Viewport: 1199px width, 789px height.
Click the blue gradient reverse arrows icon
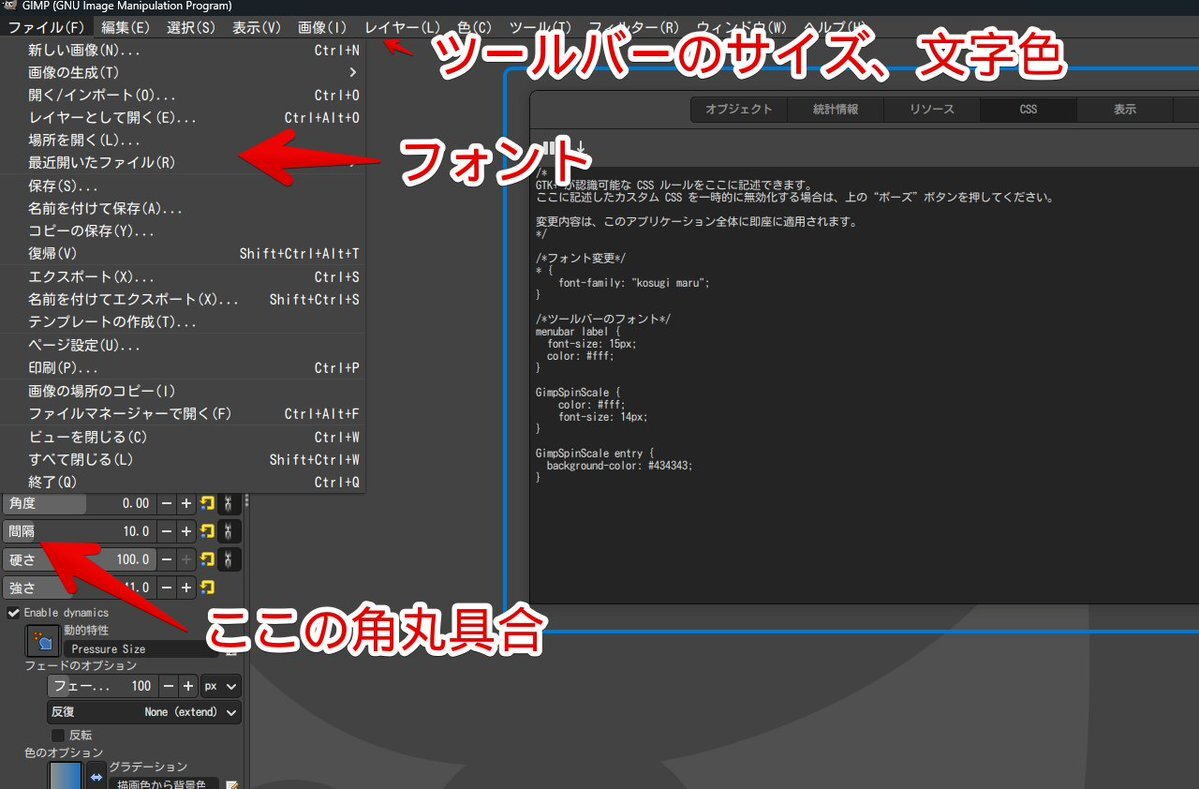pos(96,777)
